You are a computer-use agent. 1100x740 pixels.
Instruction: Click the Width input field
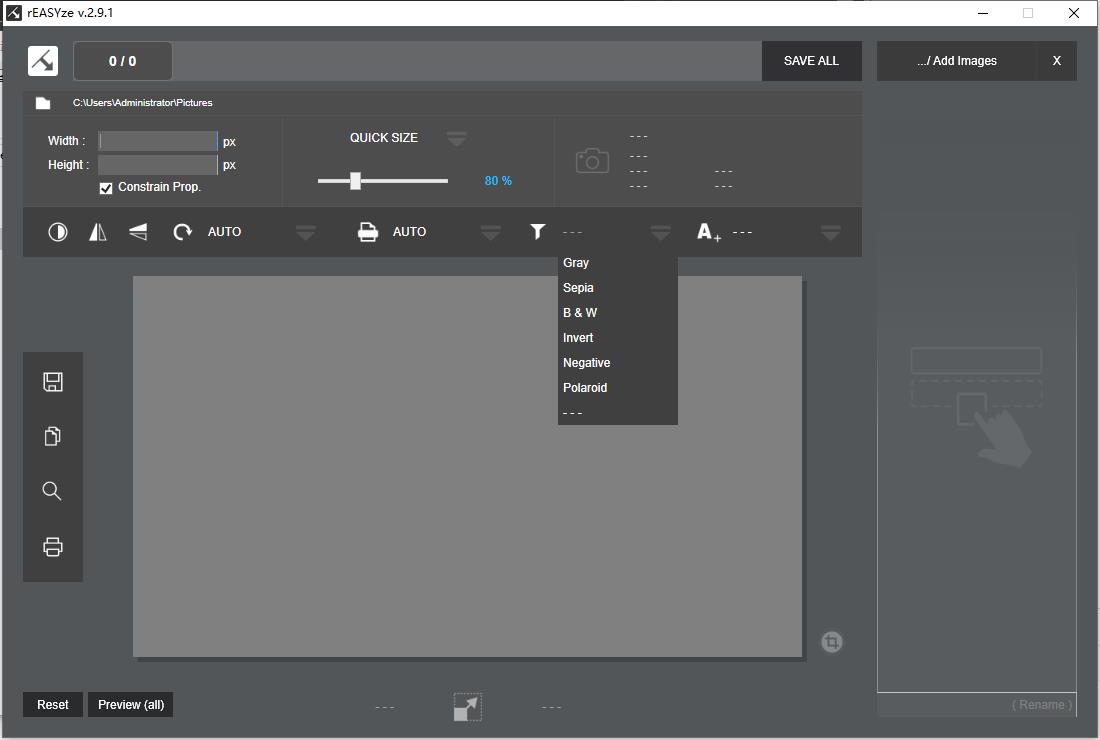click(x=158, y=141)
